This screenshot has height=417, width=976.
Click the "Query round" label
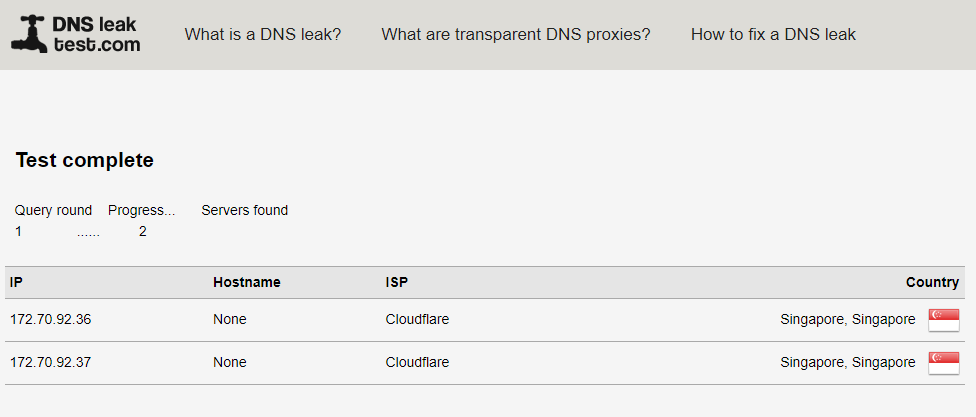(x=53, y=210)
